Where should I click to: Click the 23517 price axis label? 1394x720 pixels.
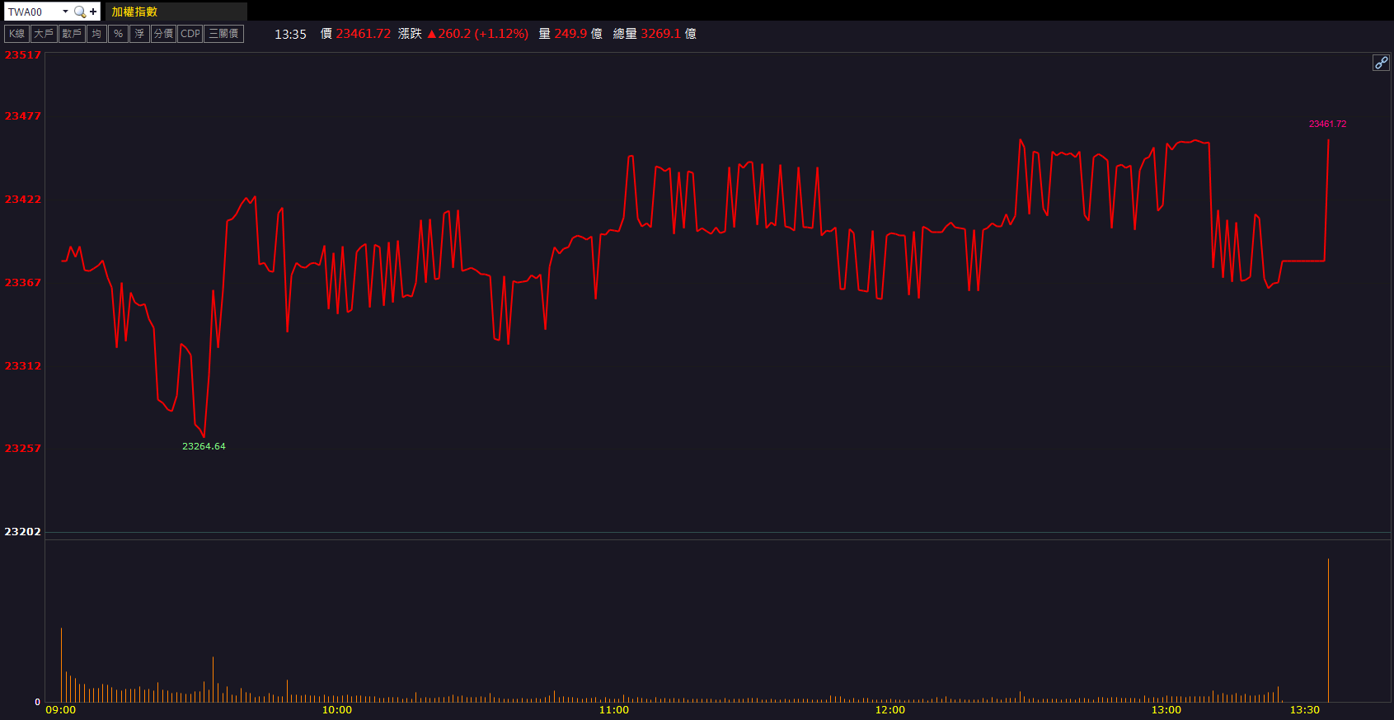[x=23, y=55]
